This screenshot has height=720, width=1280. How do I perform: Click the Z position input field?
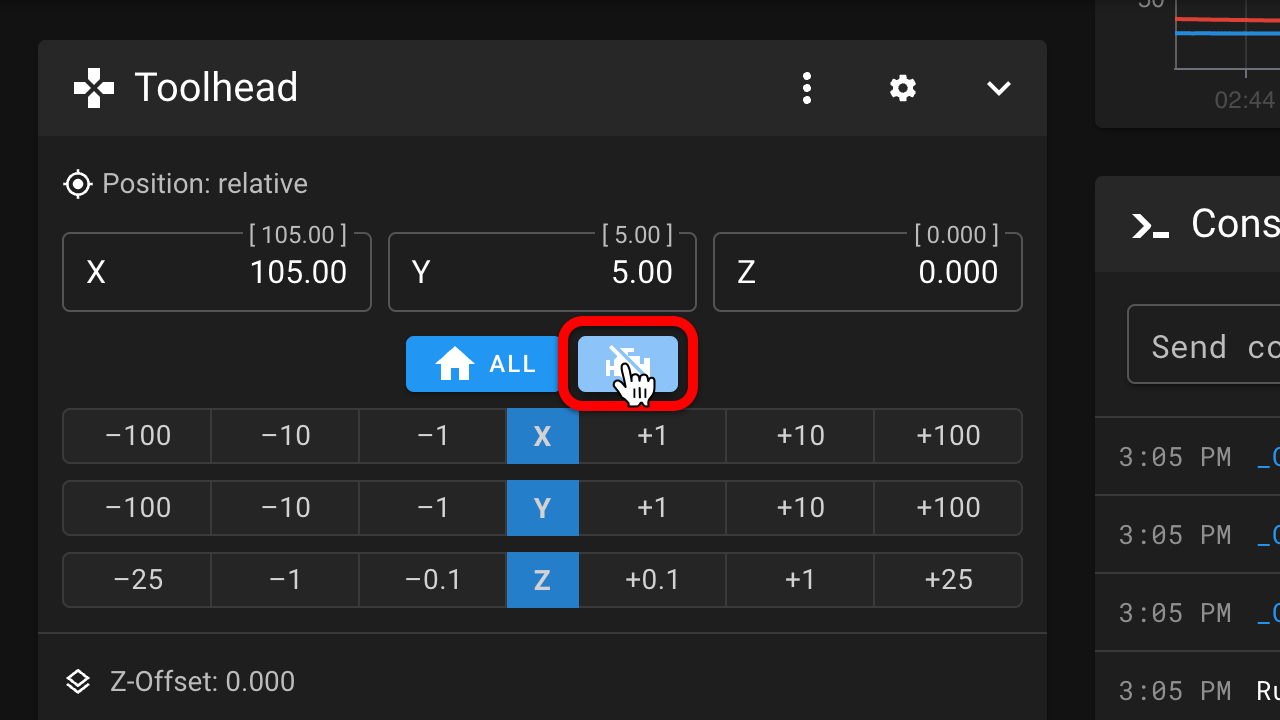pyautogui.click(x=867, y=272)
